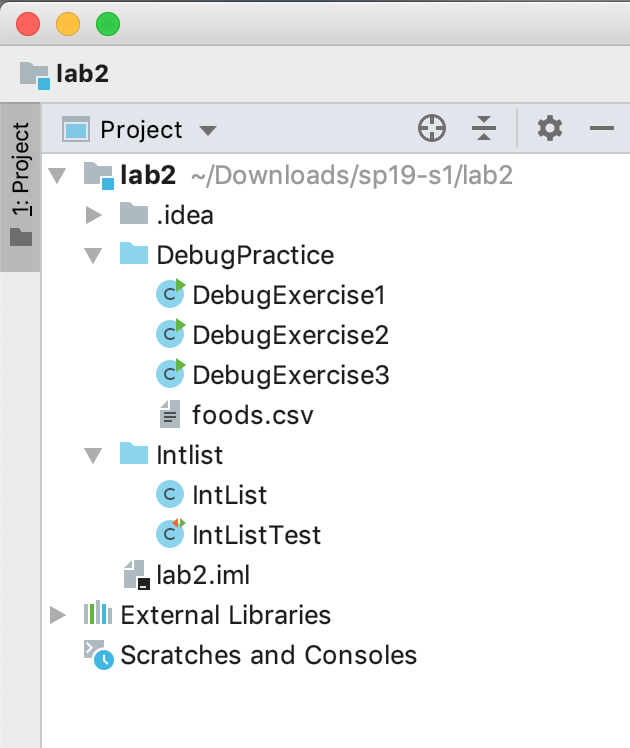Open the Project view dropdown

click(208, 130)
